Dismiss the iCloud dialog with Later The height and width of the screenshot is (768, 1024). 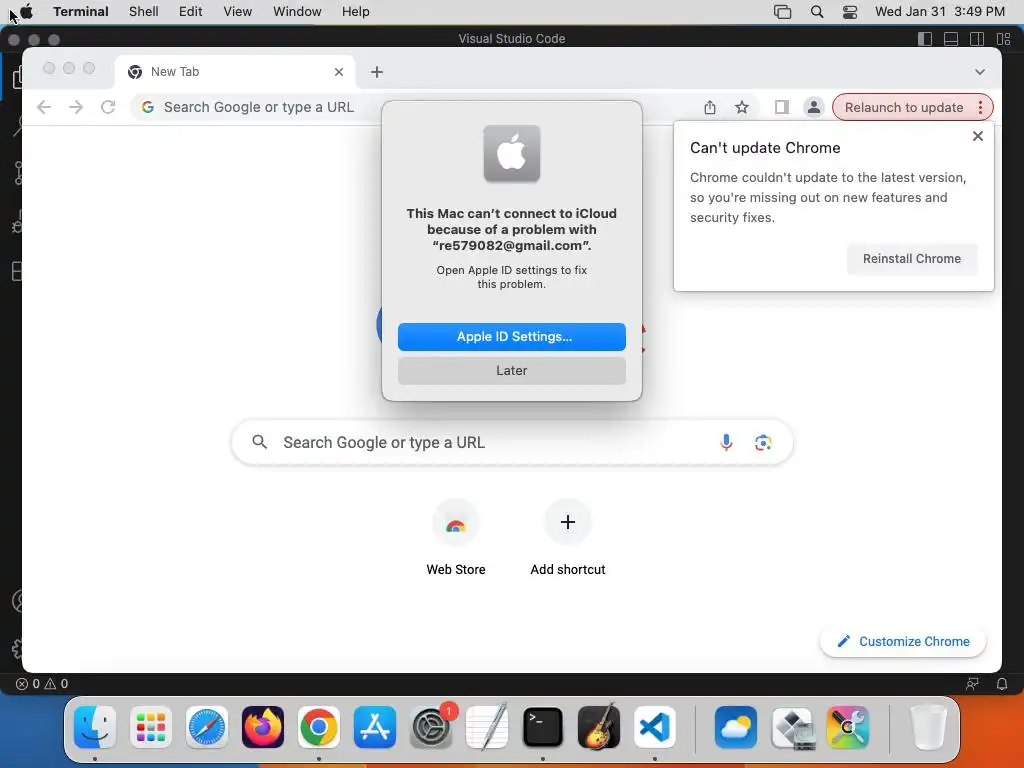[511, 370]
